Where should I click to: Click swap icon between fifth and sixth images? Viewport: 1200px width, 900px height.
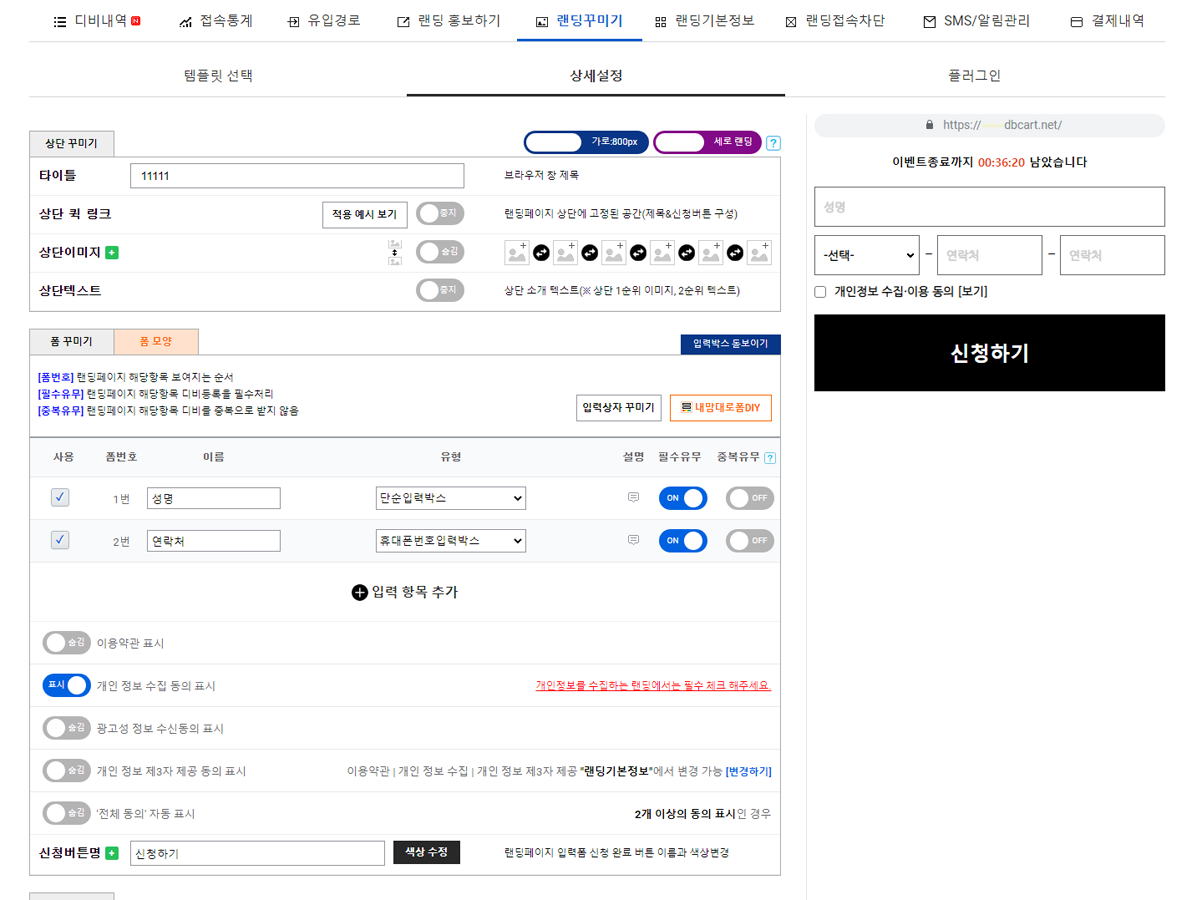(735, 253)
